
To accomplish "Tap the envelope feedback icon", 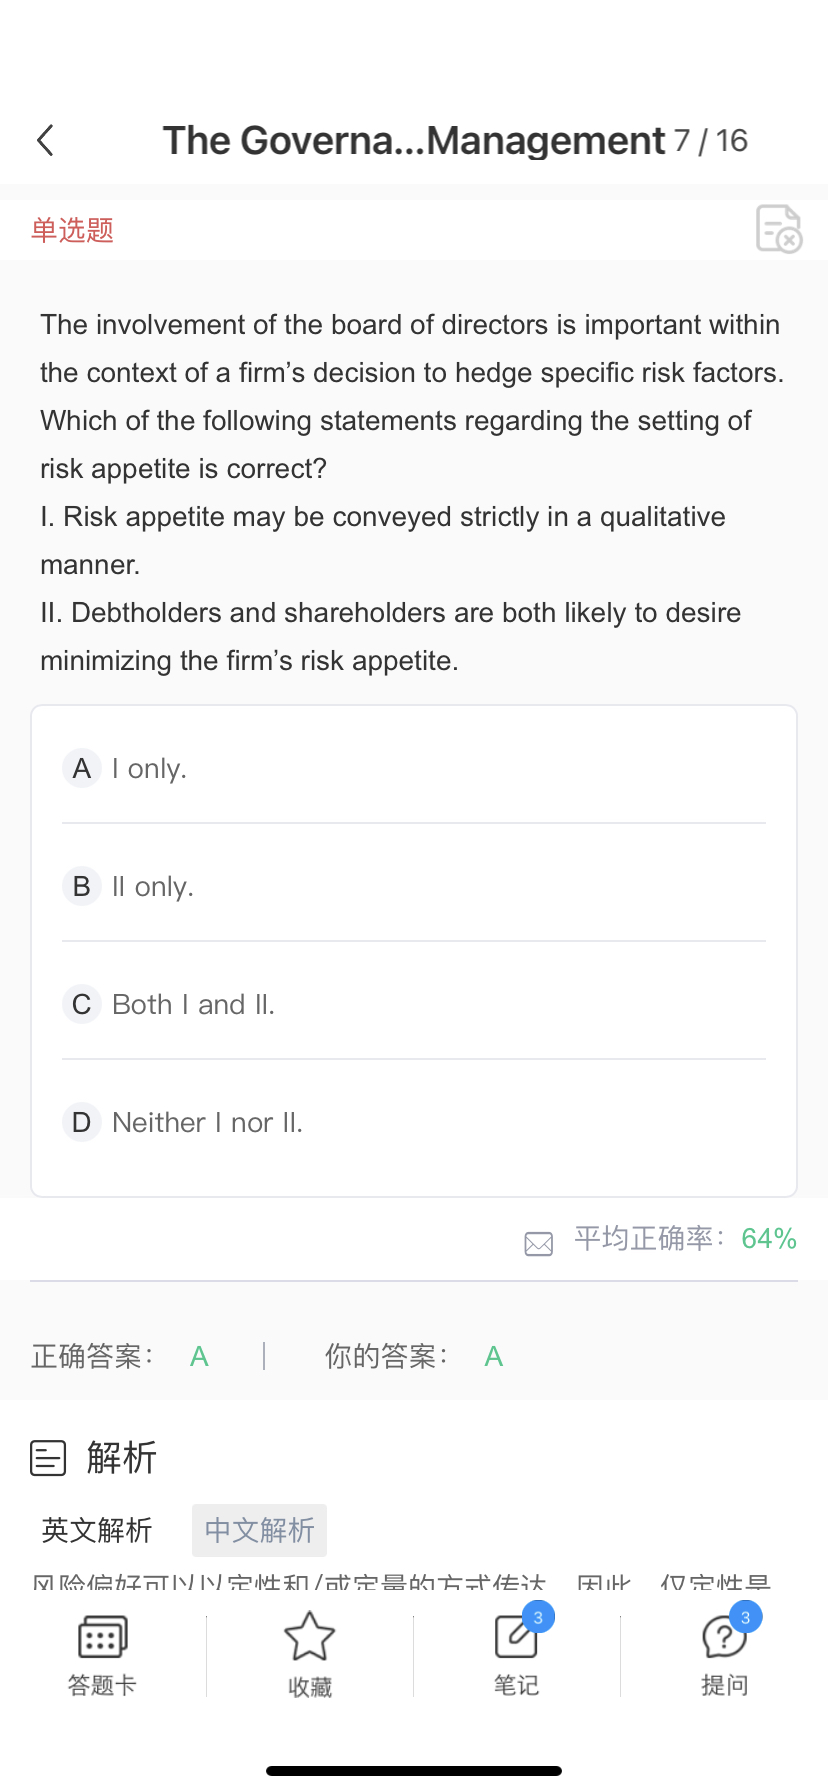I will (x=539, y=1243).
